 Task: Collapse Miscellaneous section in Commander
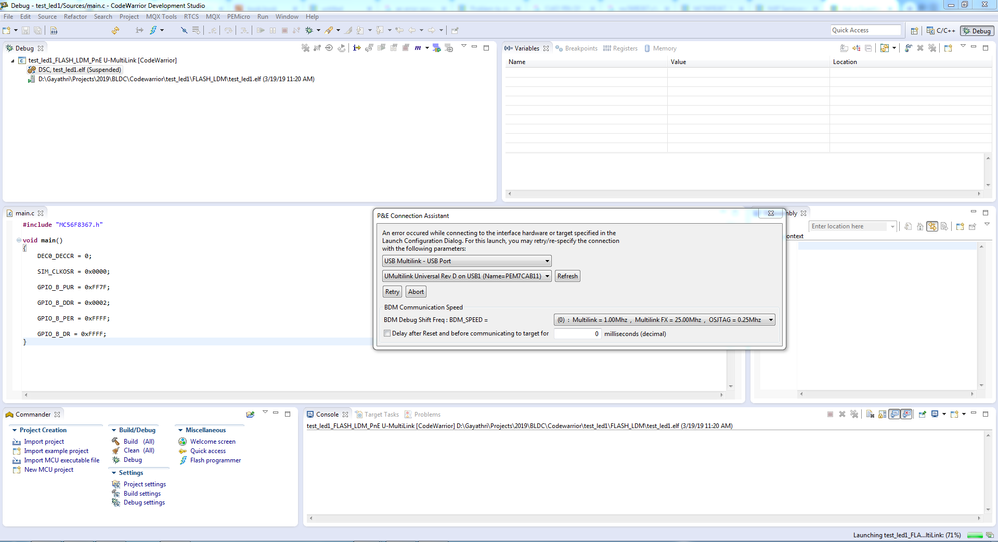click(180, 430)
